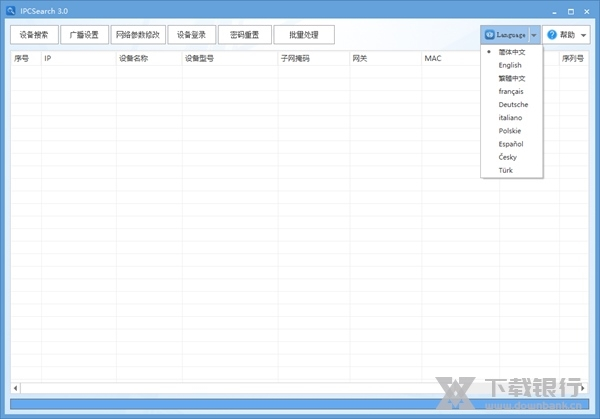This screenshot has height=419, width=600.
Task: Click the MAC column header
Action: (452, 59)
